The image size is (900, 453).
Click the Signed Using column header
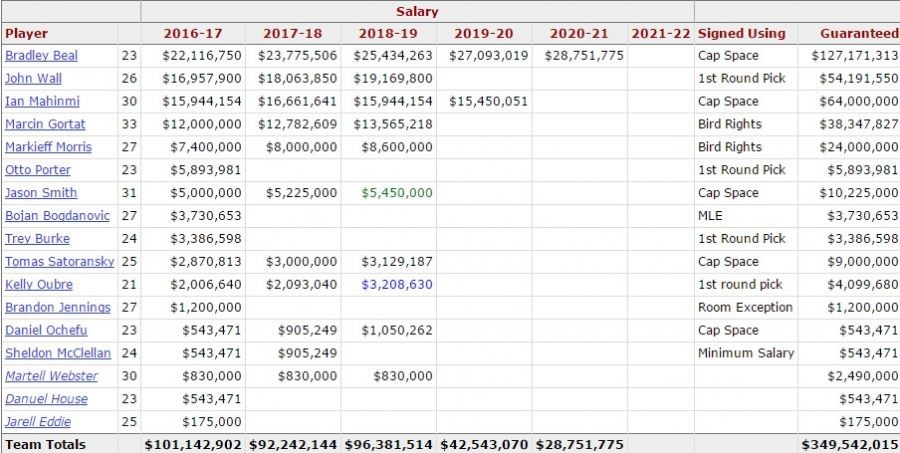742,34
